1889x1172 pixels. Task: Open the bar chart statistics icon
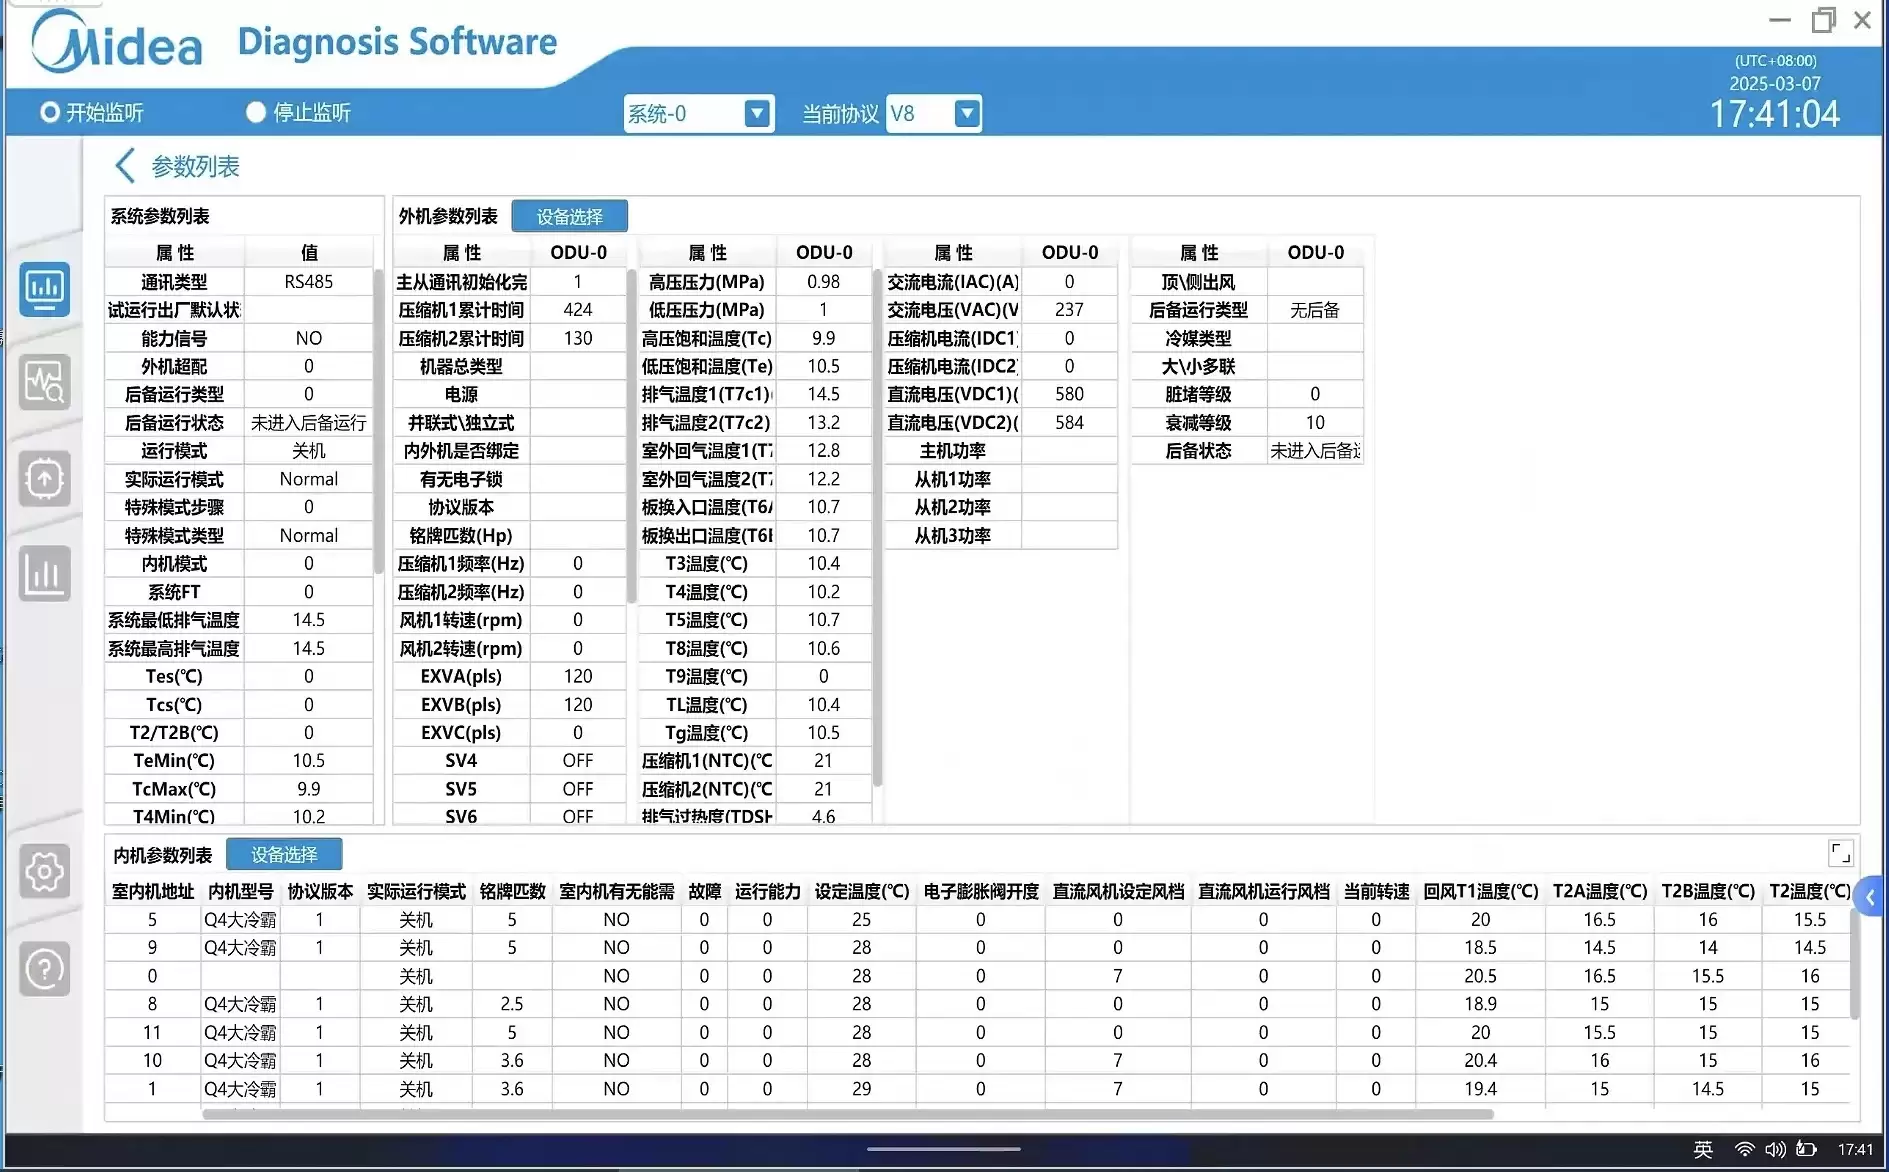(x=44, y=573)
